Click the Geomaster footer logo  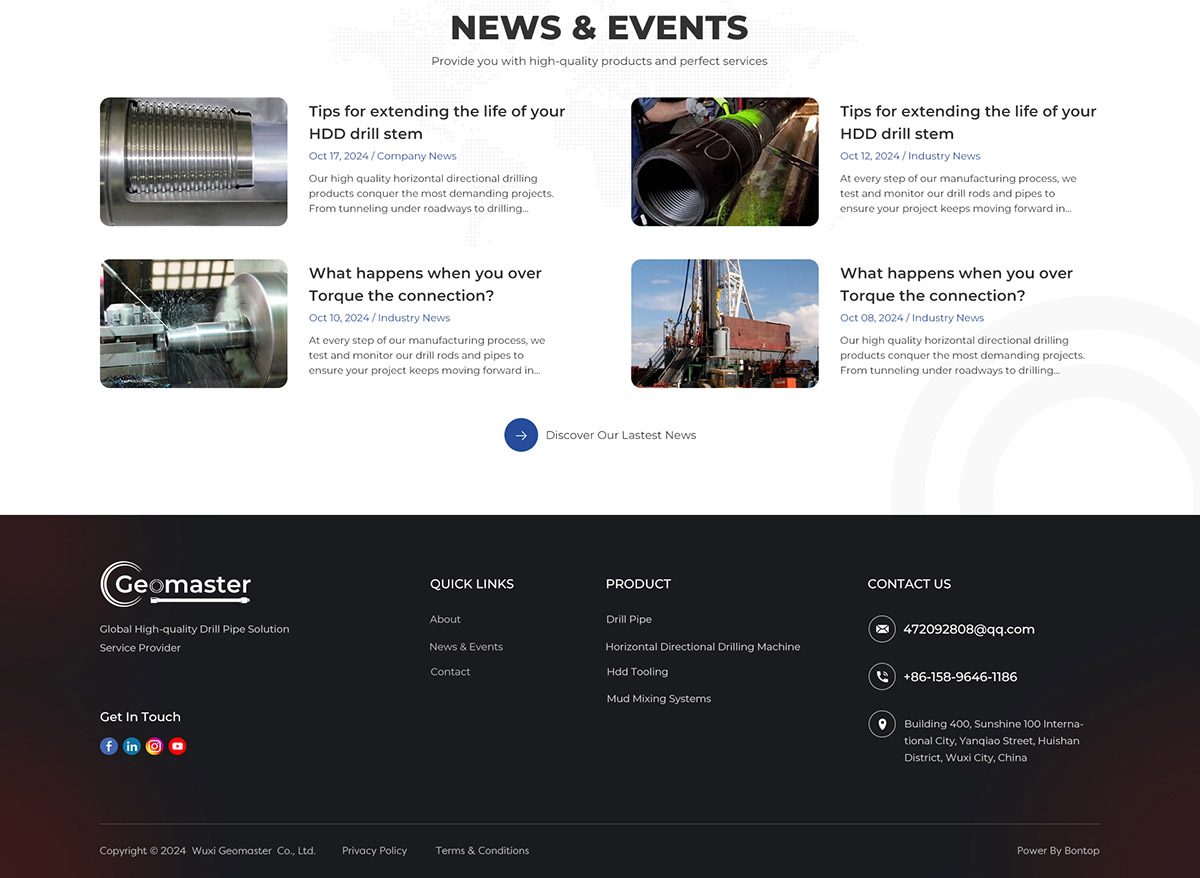(176, 584)
